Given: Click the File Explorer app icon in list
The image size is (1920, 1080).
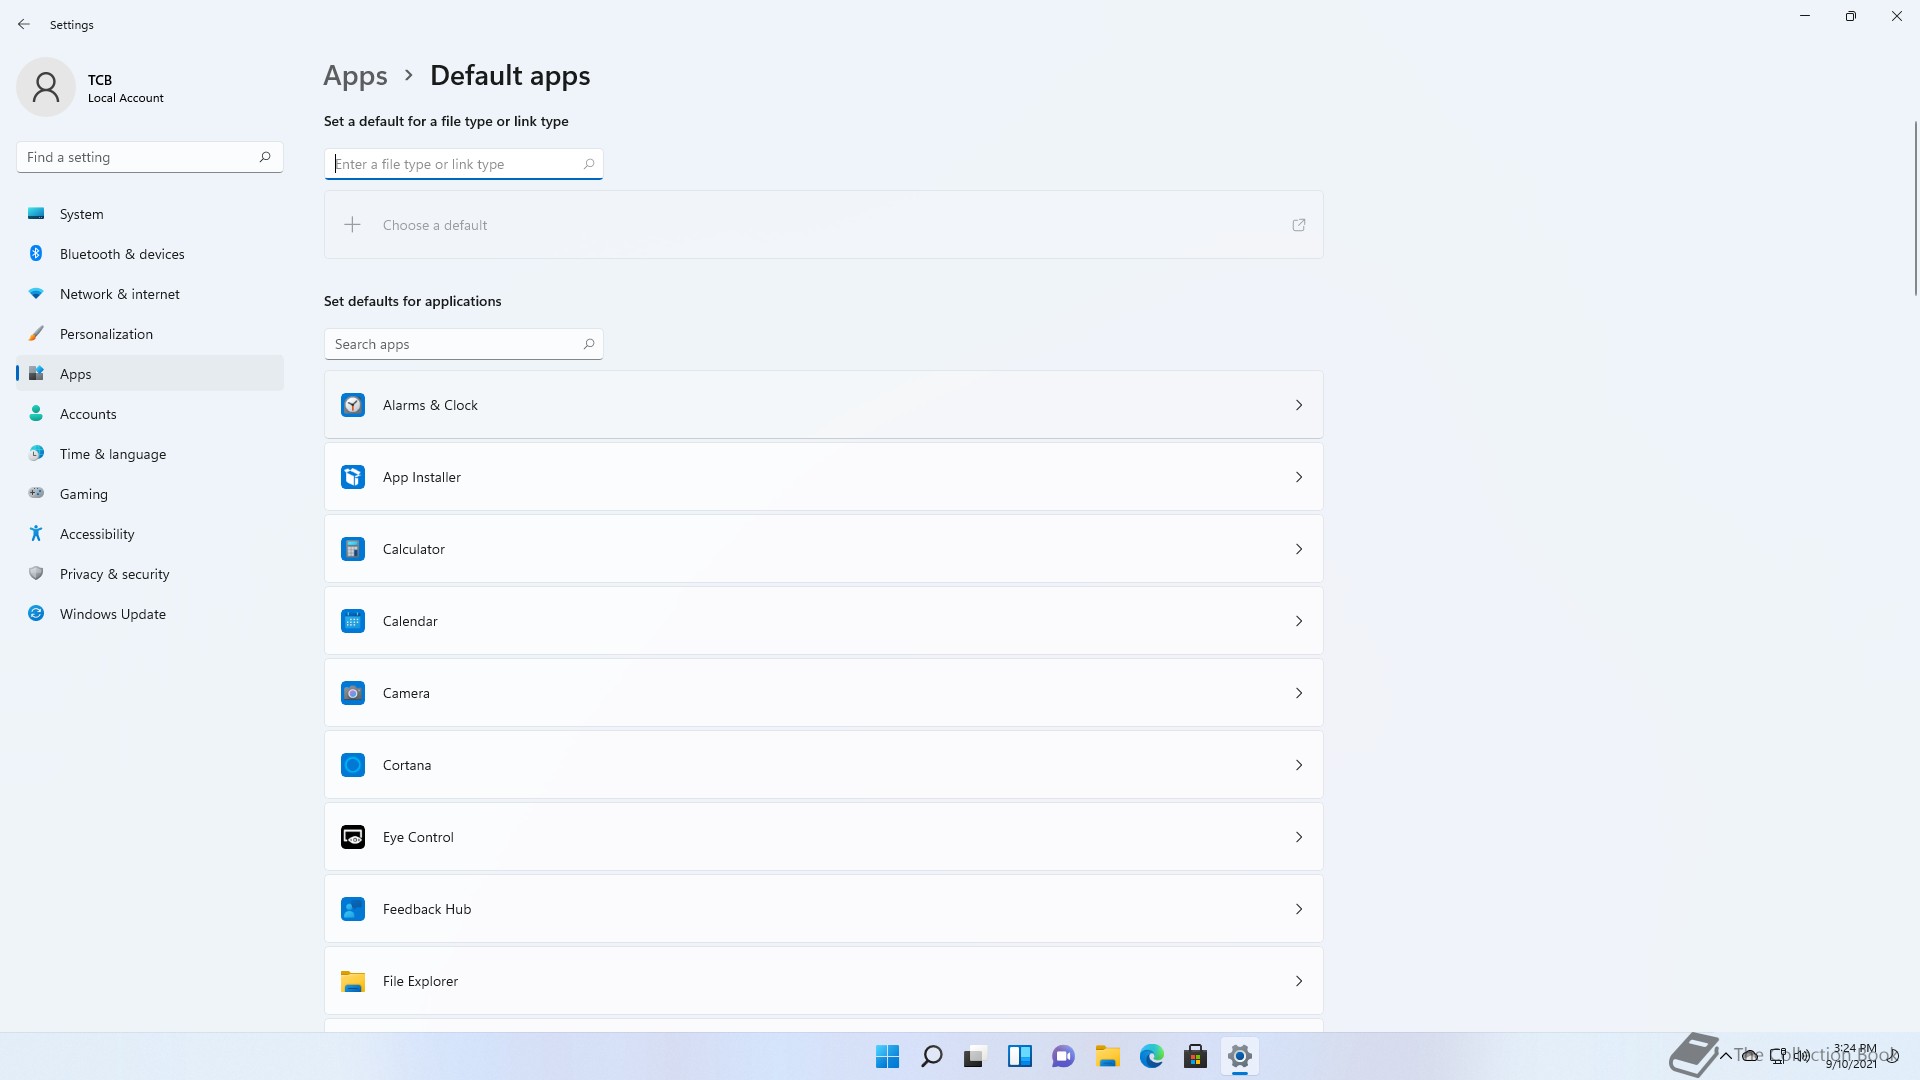Looking at the screenshot, I should coord(353,981).
